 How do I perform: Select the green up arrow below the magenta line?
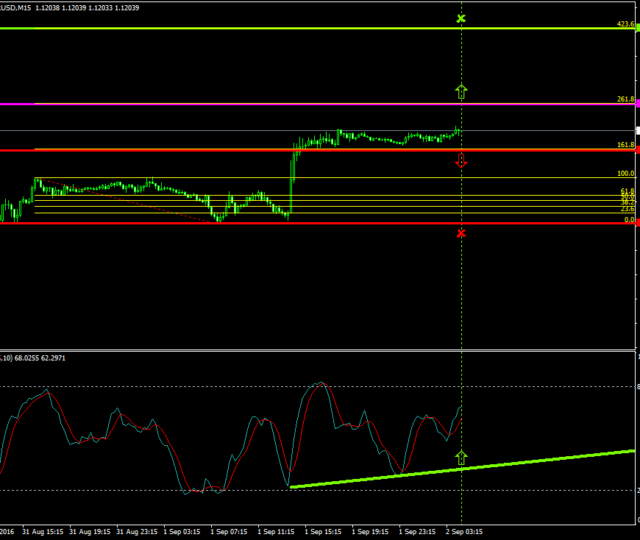click(x=461, y=92)
